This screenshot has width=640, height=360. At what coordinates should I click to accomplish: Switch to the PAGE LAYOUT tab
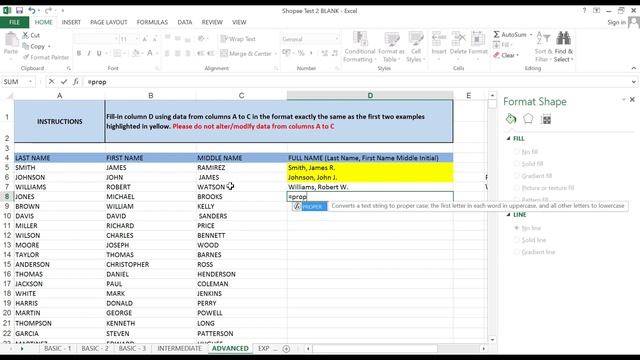coord(109,22)
